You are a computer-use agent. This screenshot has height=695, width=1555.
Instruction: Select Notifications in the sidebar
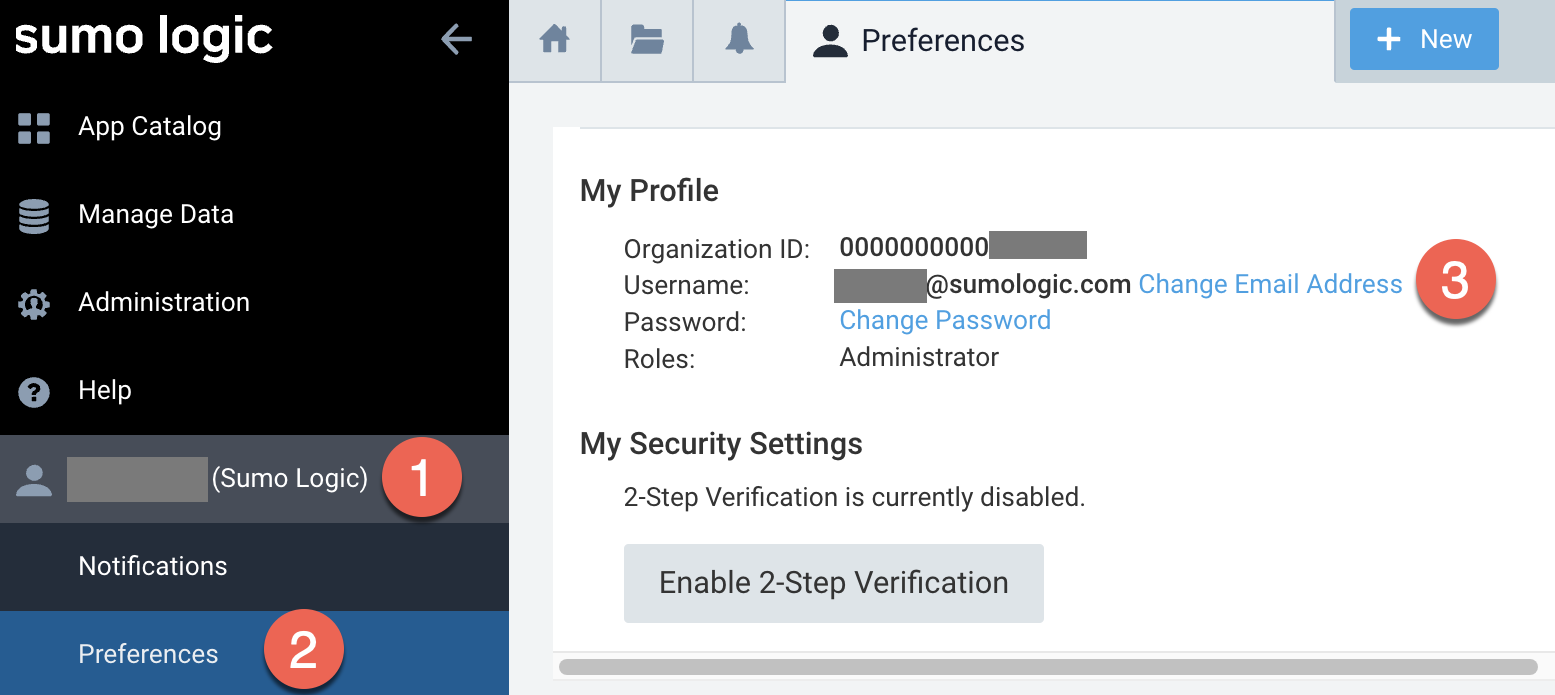click(x=153, y=566)
